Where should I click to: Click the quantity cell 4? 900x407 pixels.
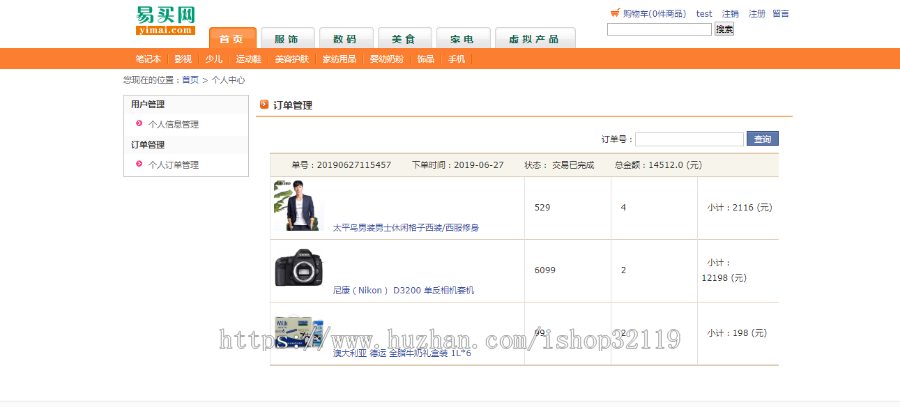click(623, 207)
